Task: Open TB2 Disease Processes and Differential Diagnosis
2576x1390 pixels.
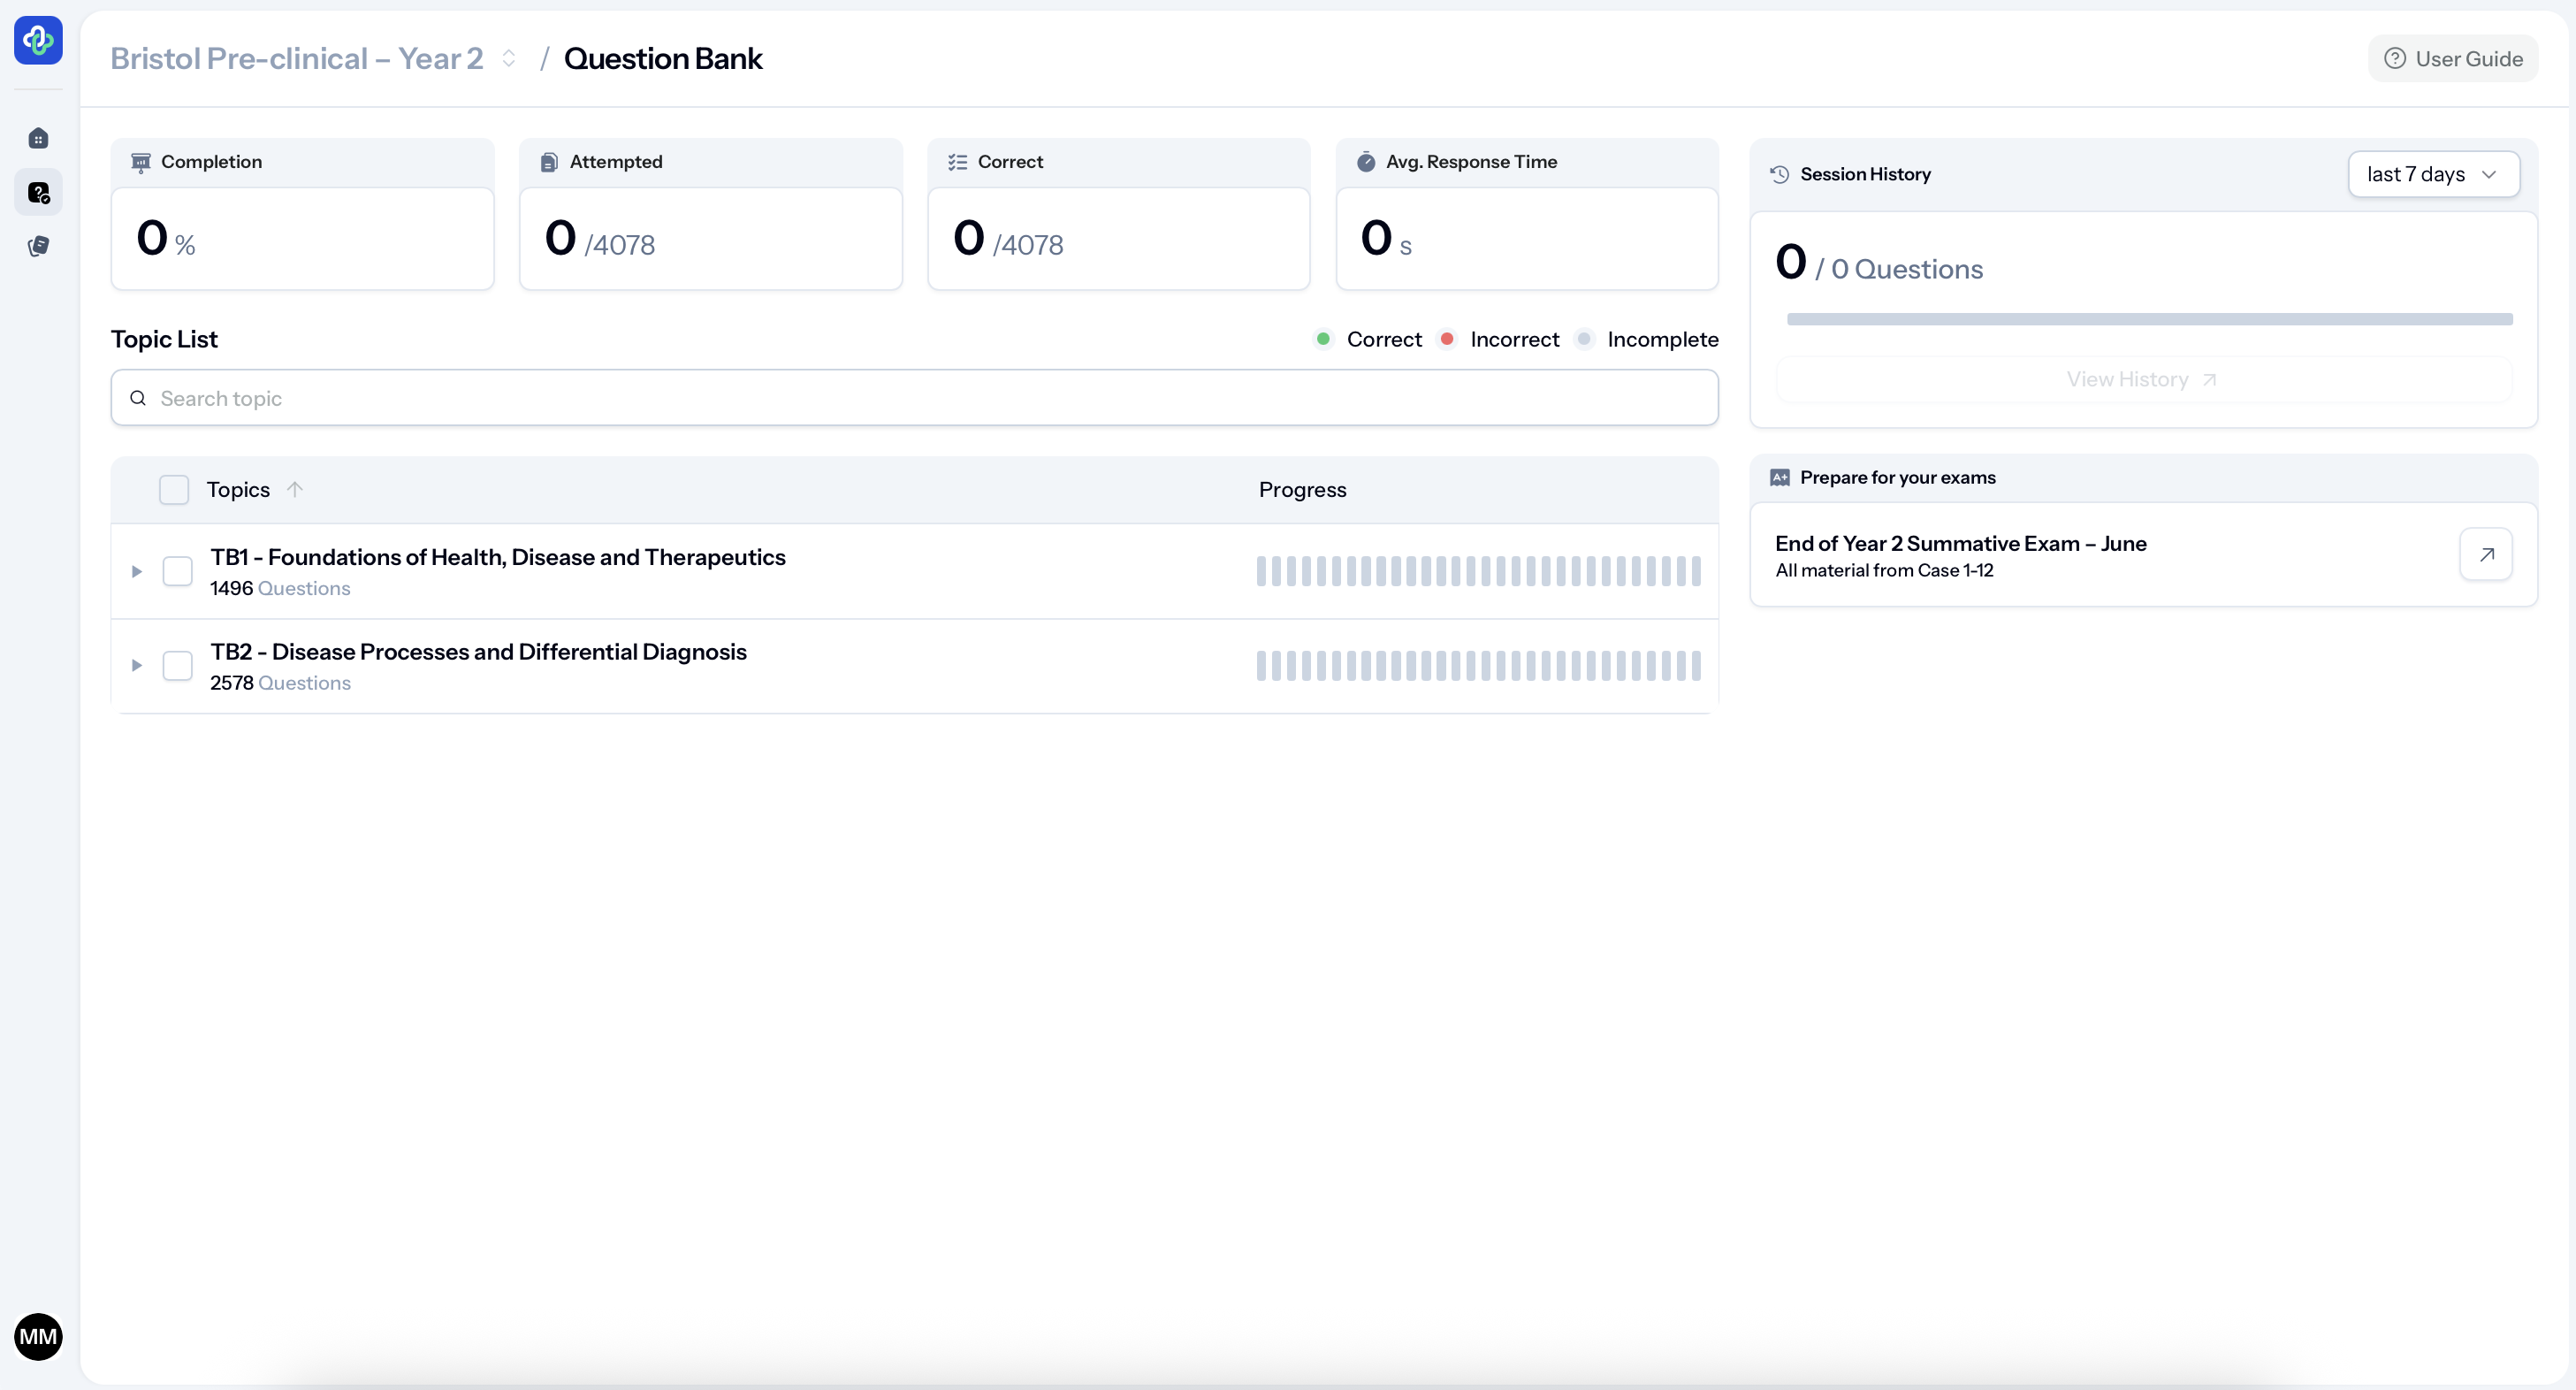Action: coord(478,652)
